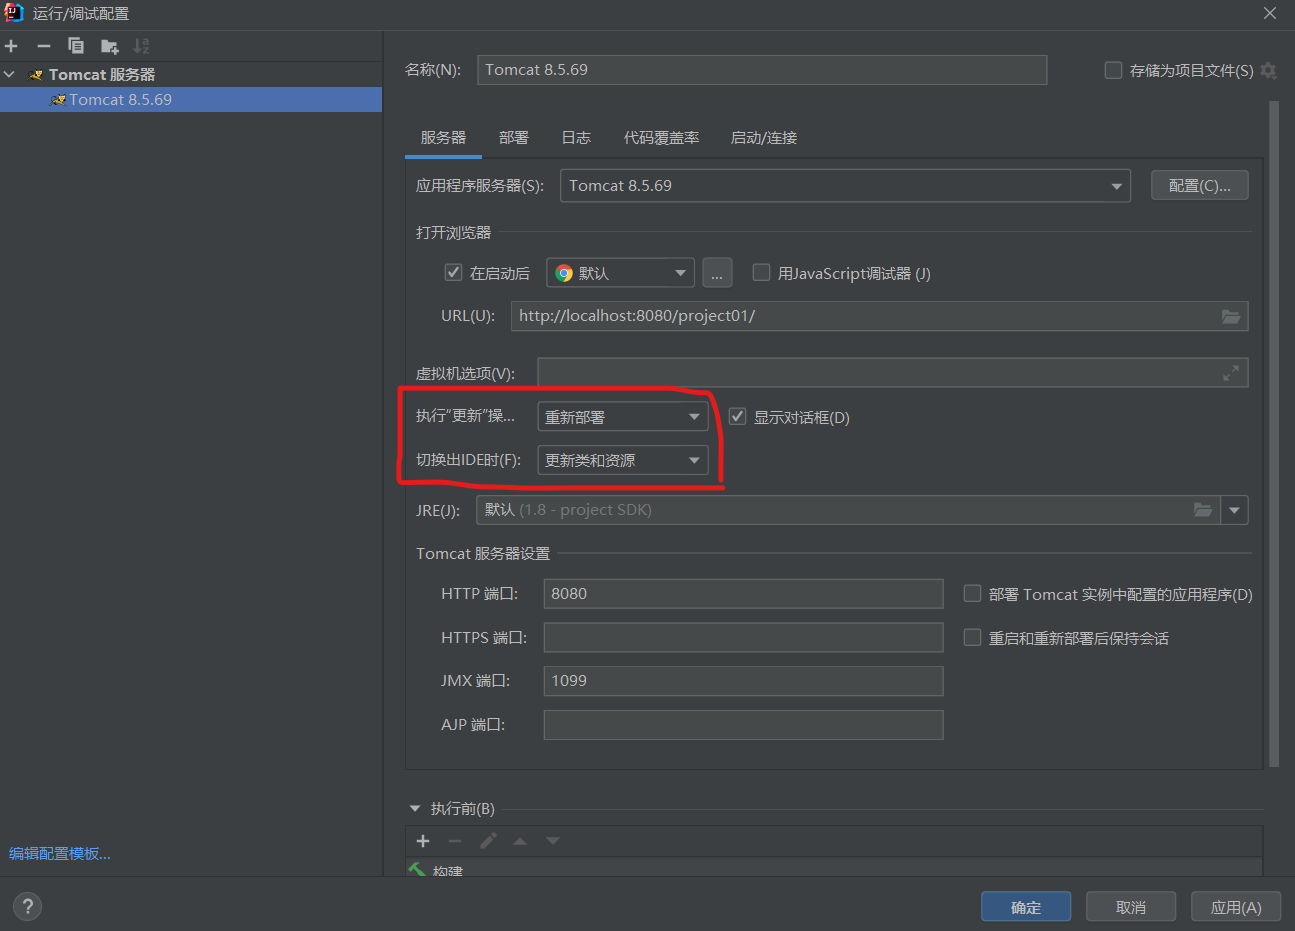Switch to the 服务器 tab
This screenshot has height=931, width=1295.
click(x=443, y=138)
